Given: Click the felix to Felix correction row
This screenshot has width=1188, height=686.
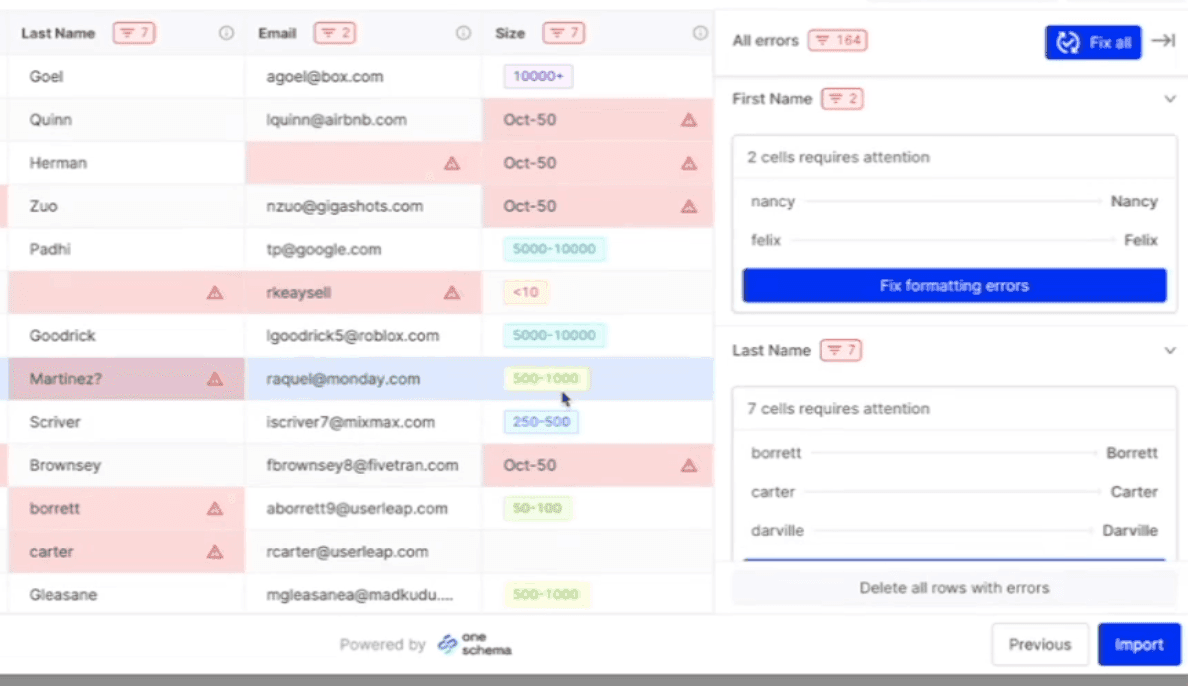Looking at the screenshot, I should (x=955, y=240).
